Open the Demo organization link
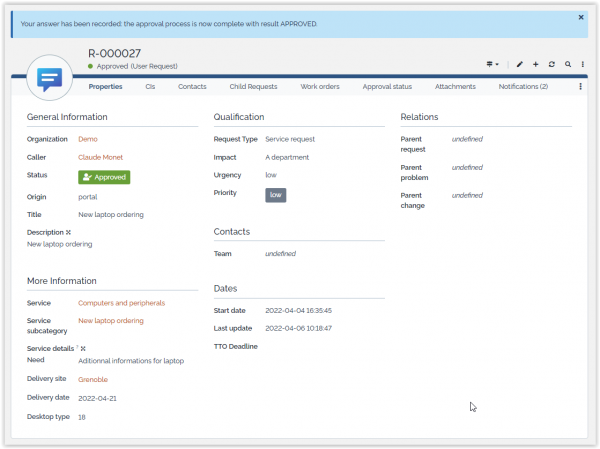Viewport: 600px width, 449px height. (x=88, y=139)
